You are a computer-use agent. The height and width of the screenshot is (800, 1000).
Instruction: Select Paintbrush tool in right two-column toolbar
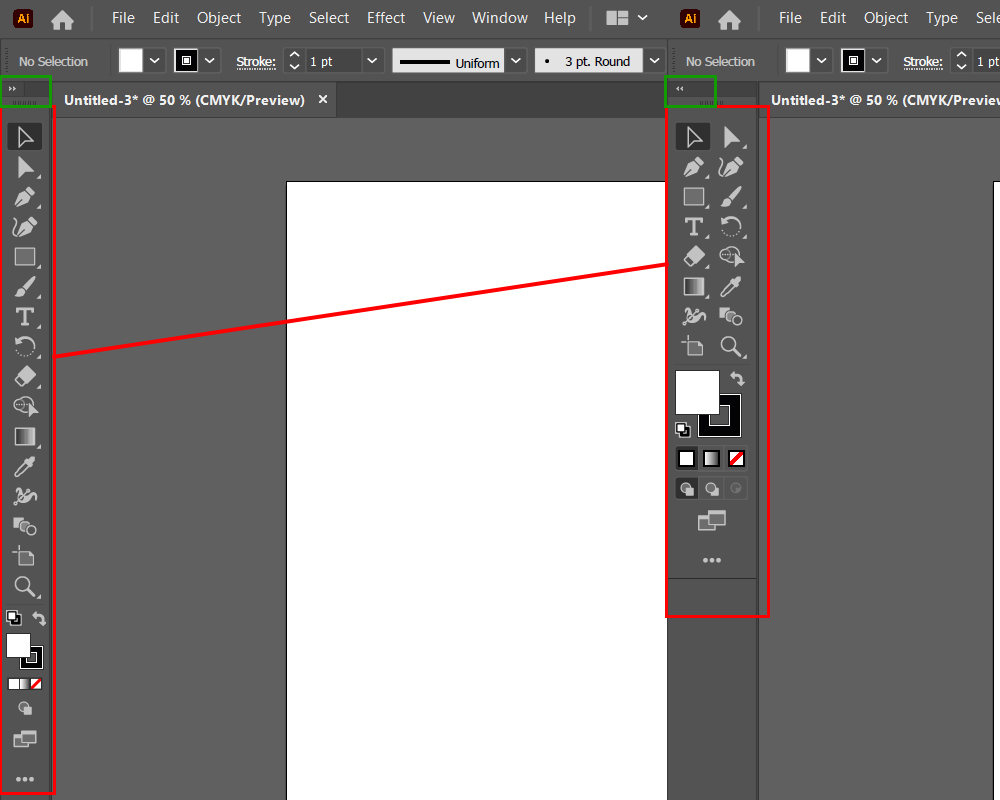click(x=731, y=197)
